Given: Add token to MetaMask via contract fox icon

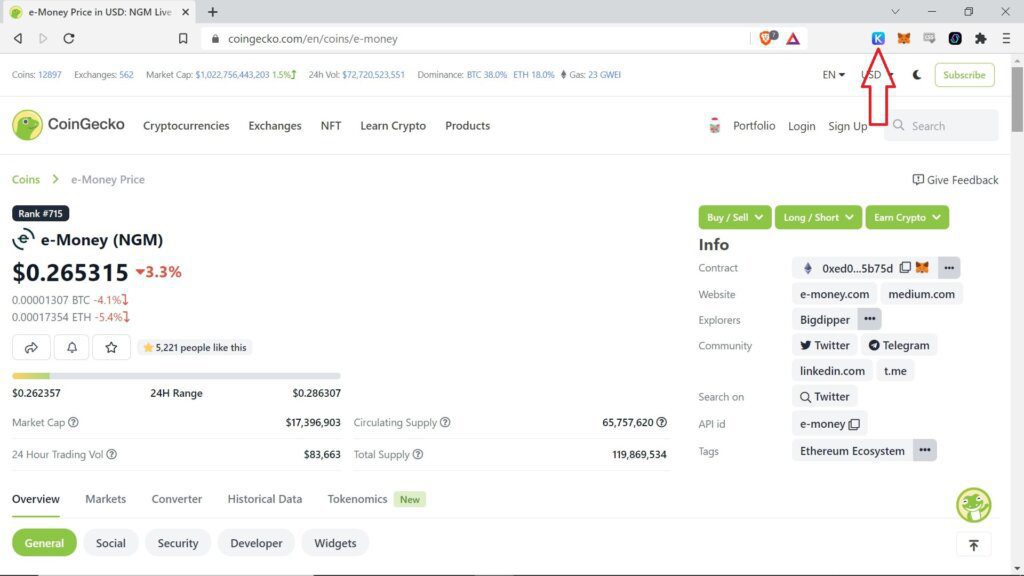Looking at the screenshot, I should (921, 268).
